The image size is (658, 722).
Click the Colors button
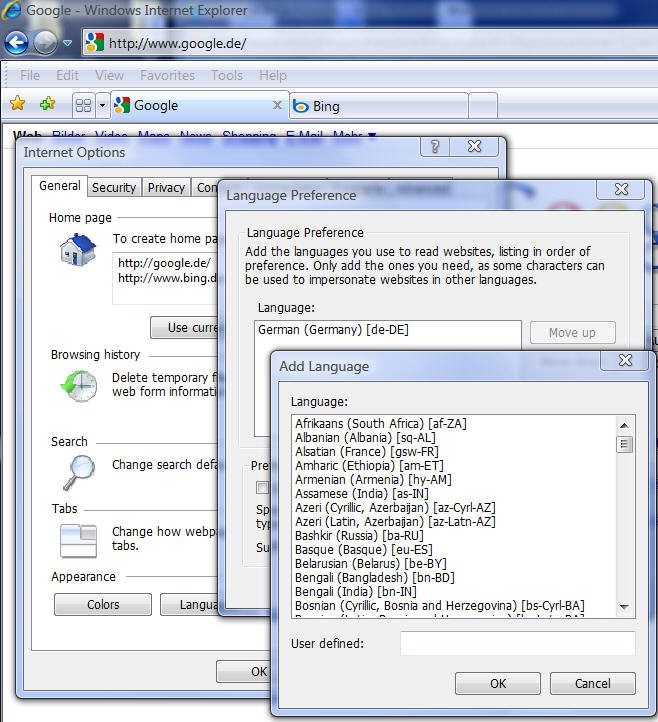(103, 605)
